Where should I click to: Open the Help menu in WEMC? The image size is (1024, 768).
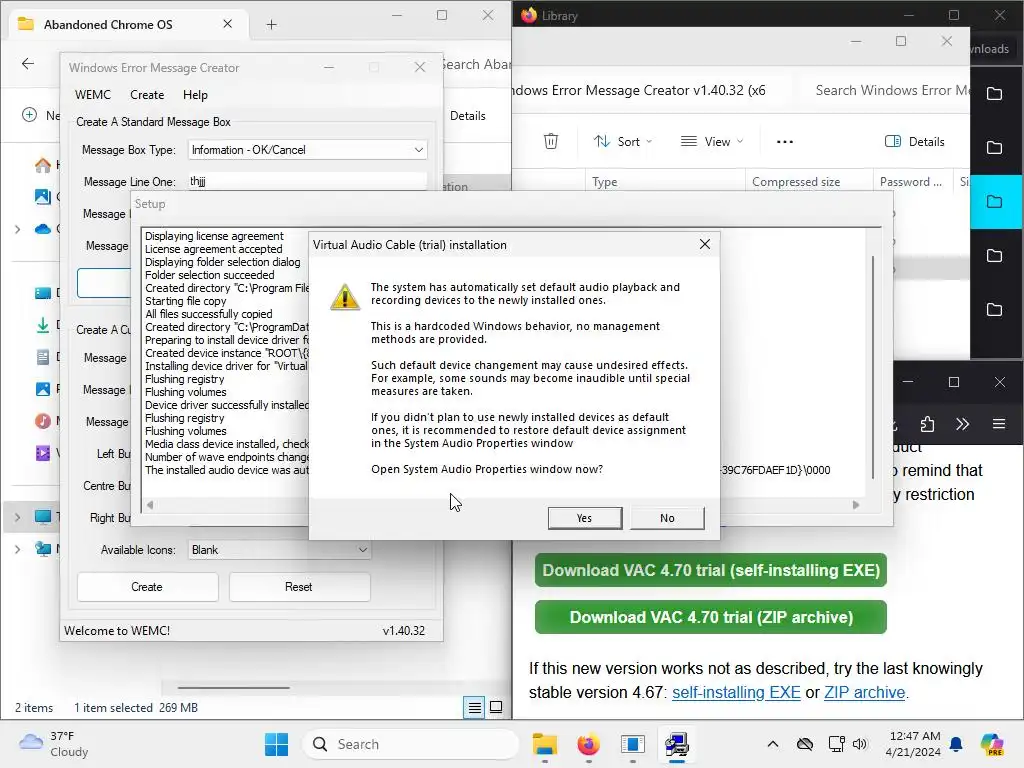click(x=195, y=95)
